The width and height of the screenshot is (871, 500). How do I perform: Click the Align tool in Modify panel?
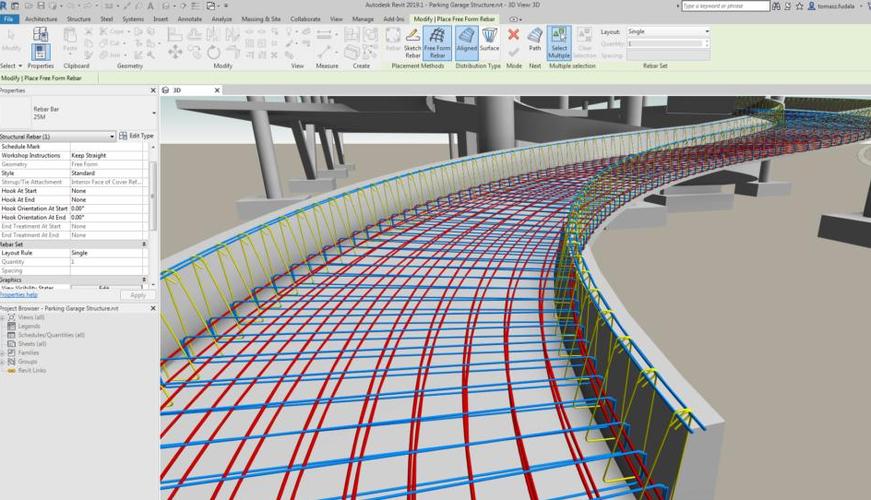click(x=175, y=34)
